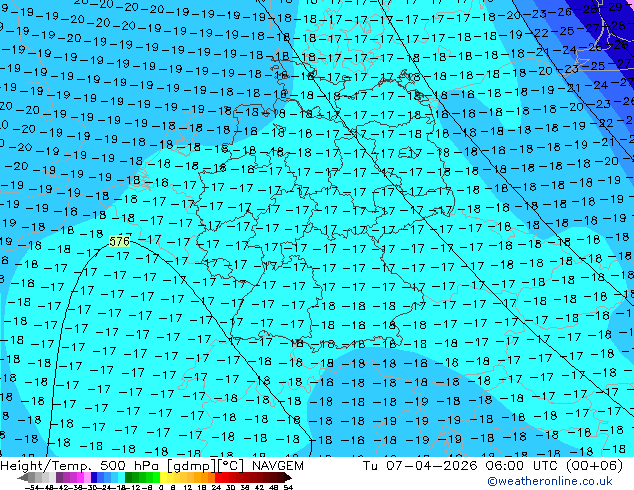This screenshot has width=634, height=490.
Task: Click the dark green legend swatch
Action: pos(129,478)
